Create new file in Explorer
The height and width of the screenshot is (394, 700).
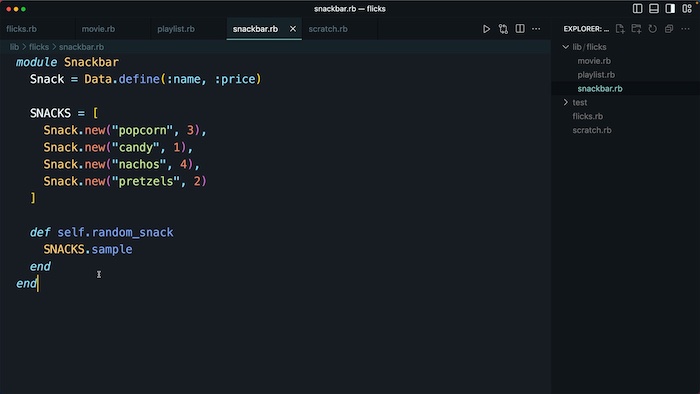[620, 29]
